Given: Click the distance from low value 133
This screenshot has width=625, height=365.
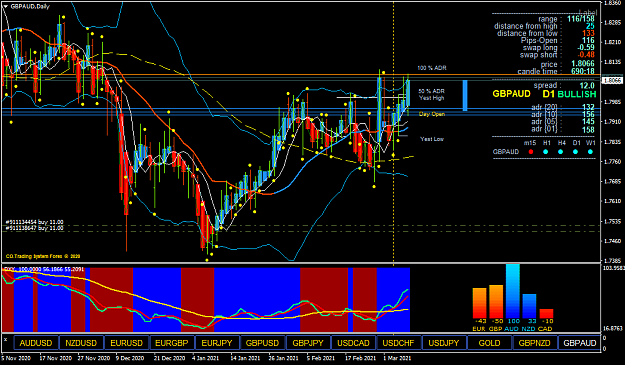Looking at the screenshot, I should coord(588,33).
